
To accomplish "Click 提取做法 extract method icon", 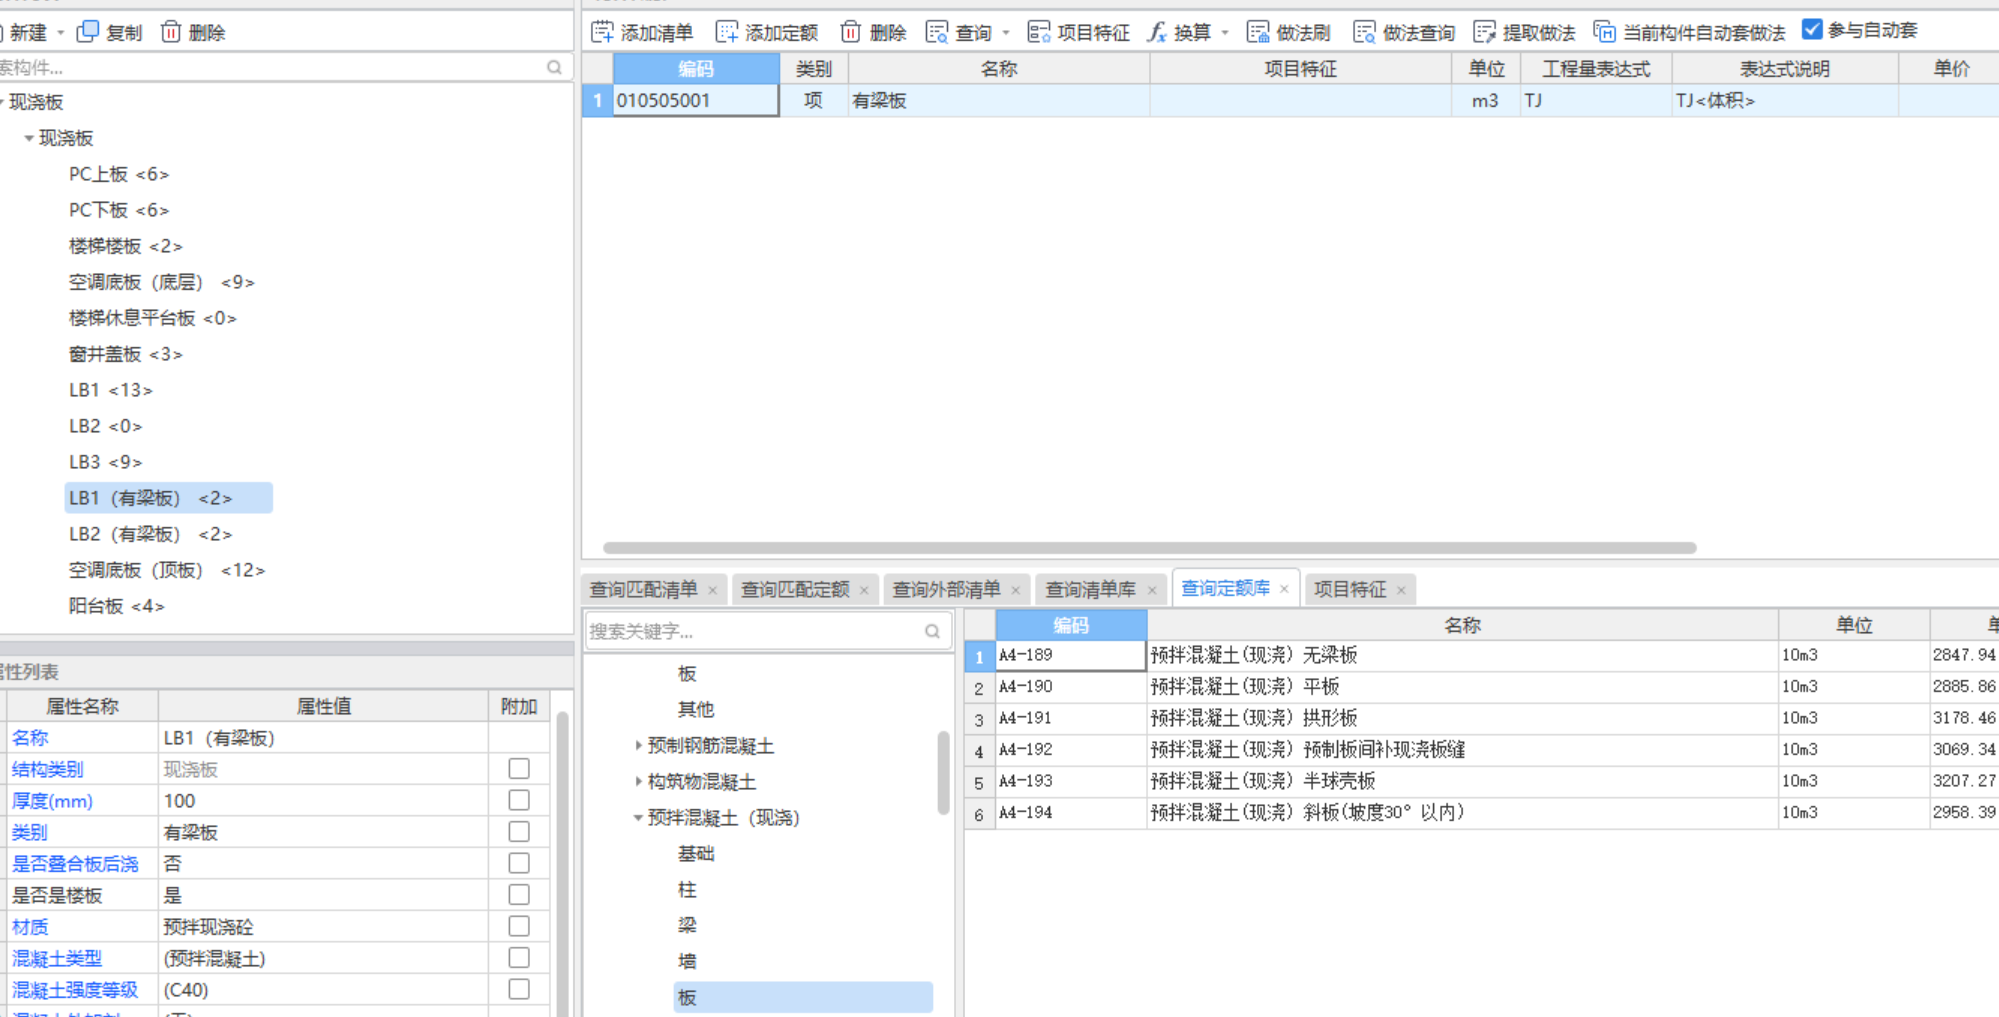I will pyautogui.click(x=1485, y=32).
